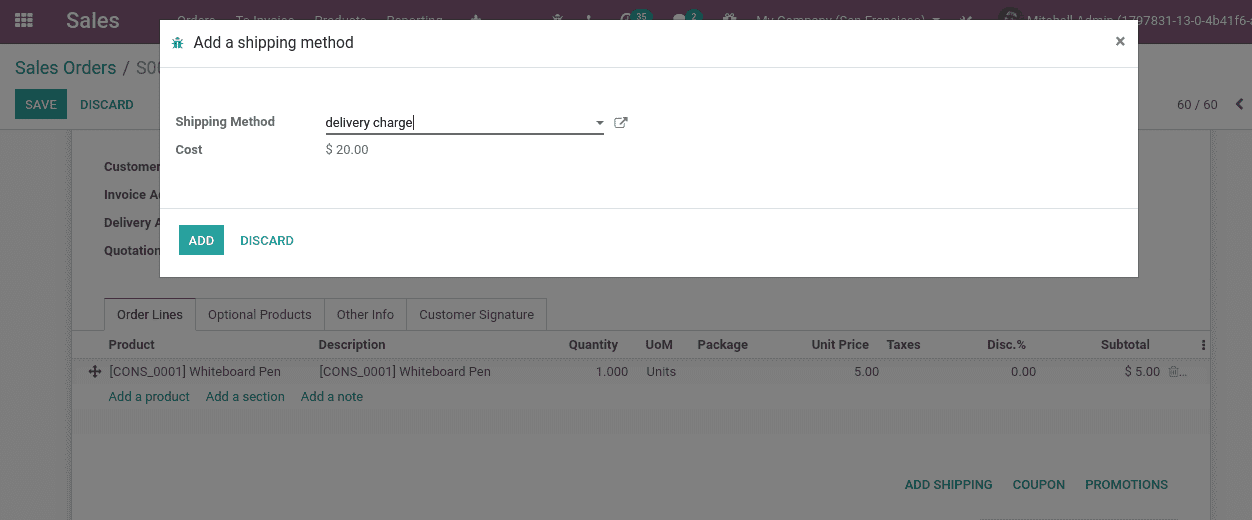Open external link for shipping method record
The height and width of the screenshot is (520, 1252).
[x=620, y=123]
